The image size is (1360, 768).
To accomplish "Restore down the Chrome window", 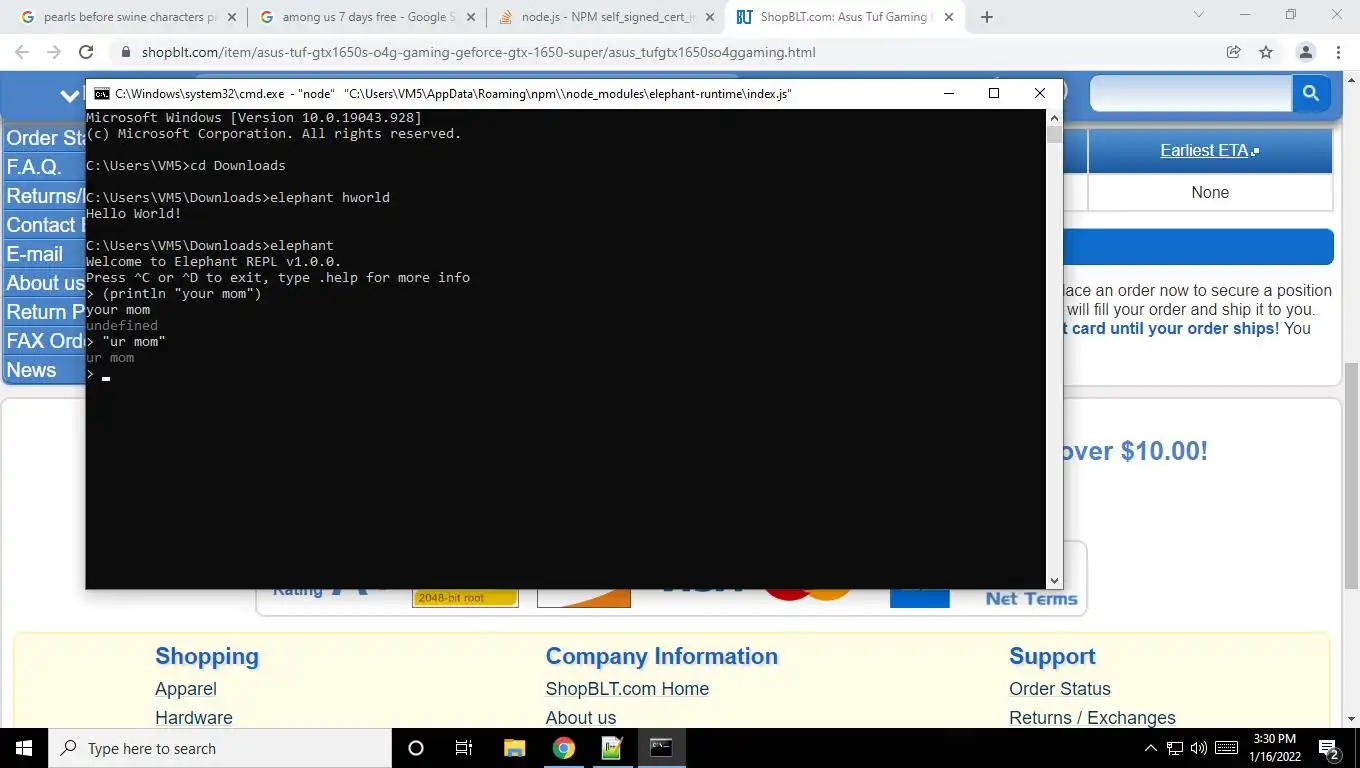I will (x=1291, y=14).
